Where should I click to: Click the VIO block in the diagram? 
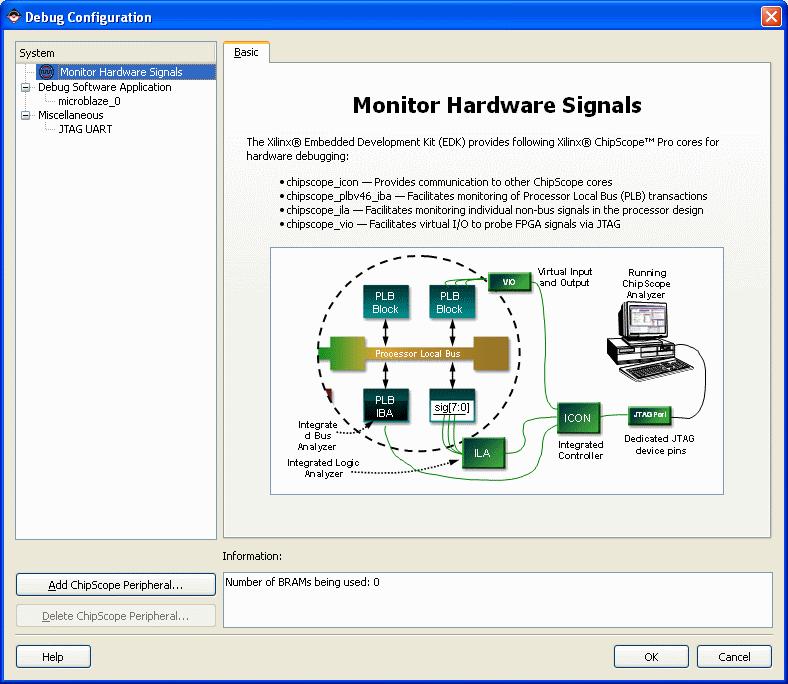[509, 282]
